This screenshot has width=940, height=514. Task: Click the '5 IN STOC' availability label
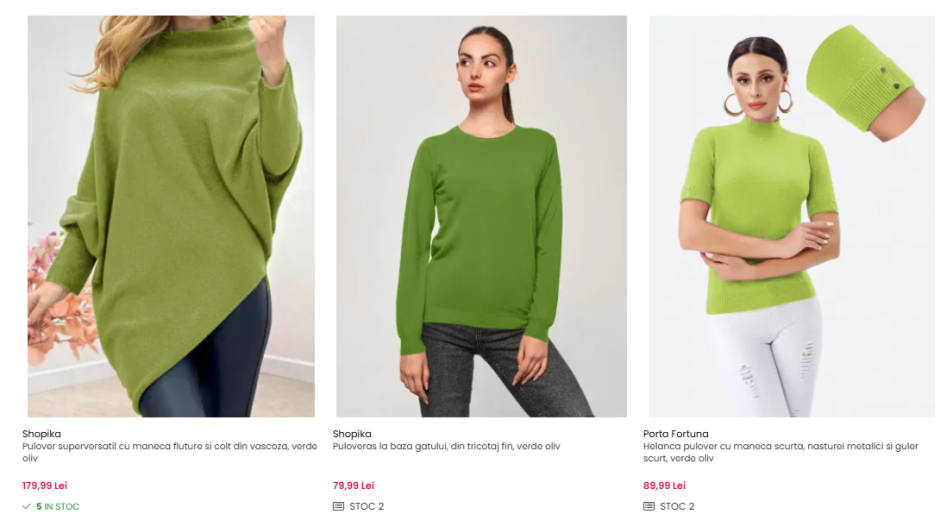(58, 506)
